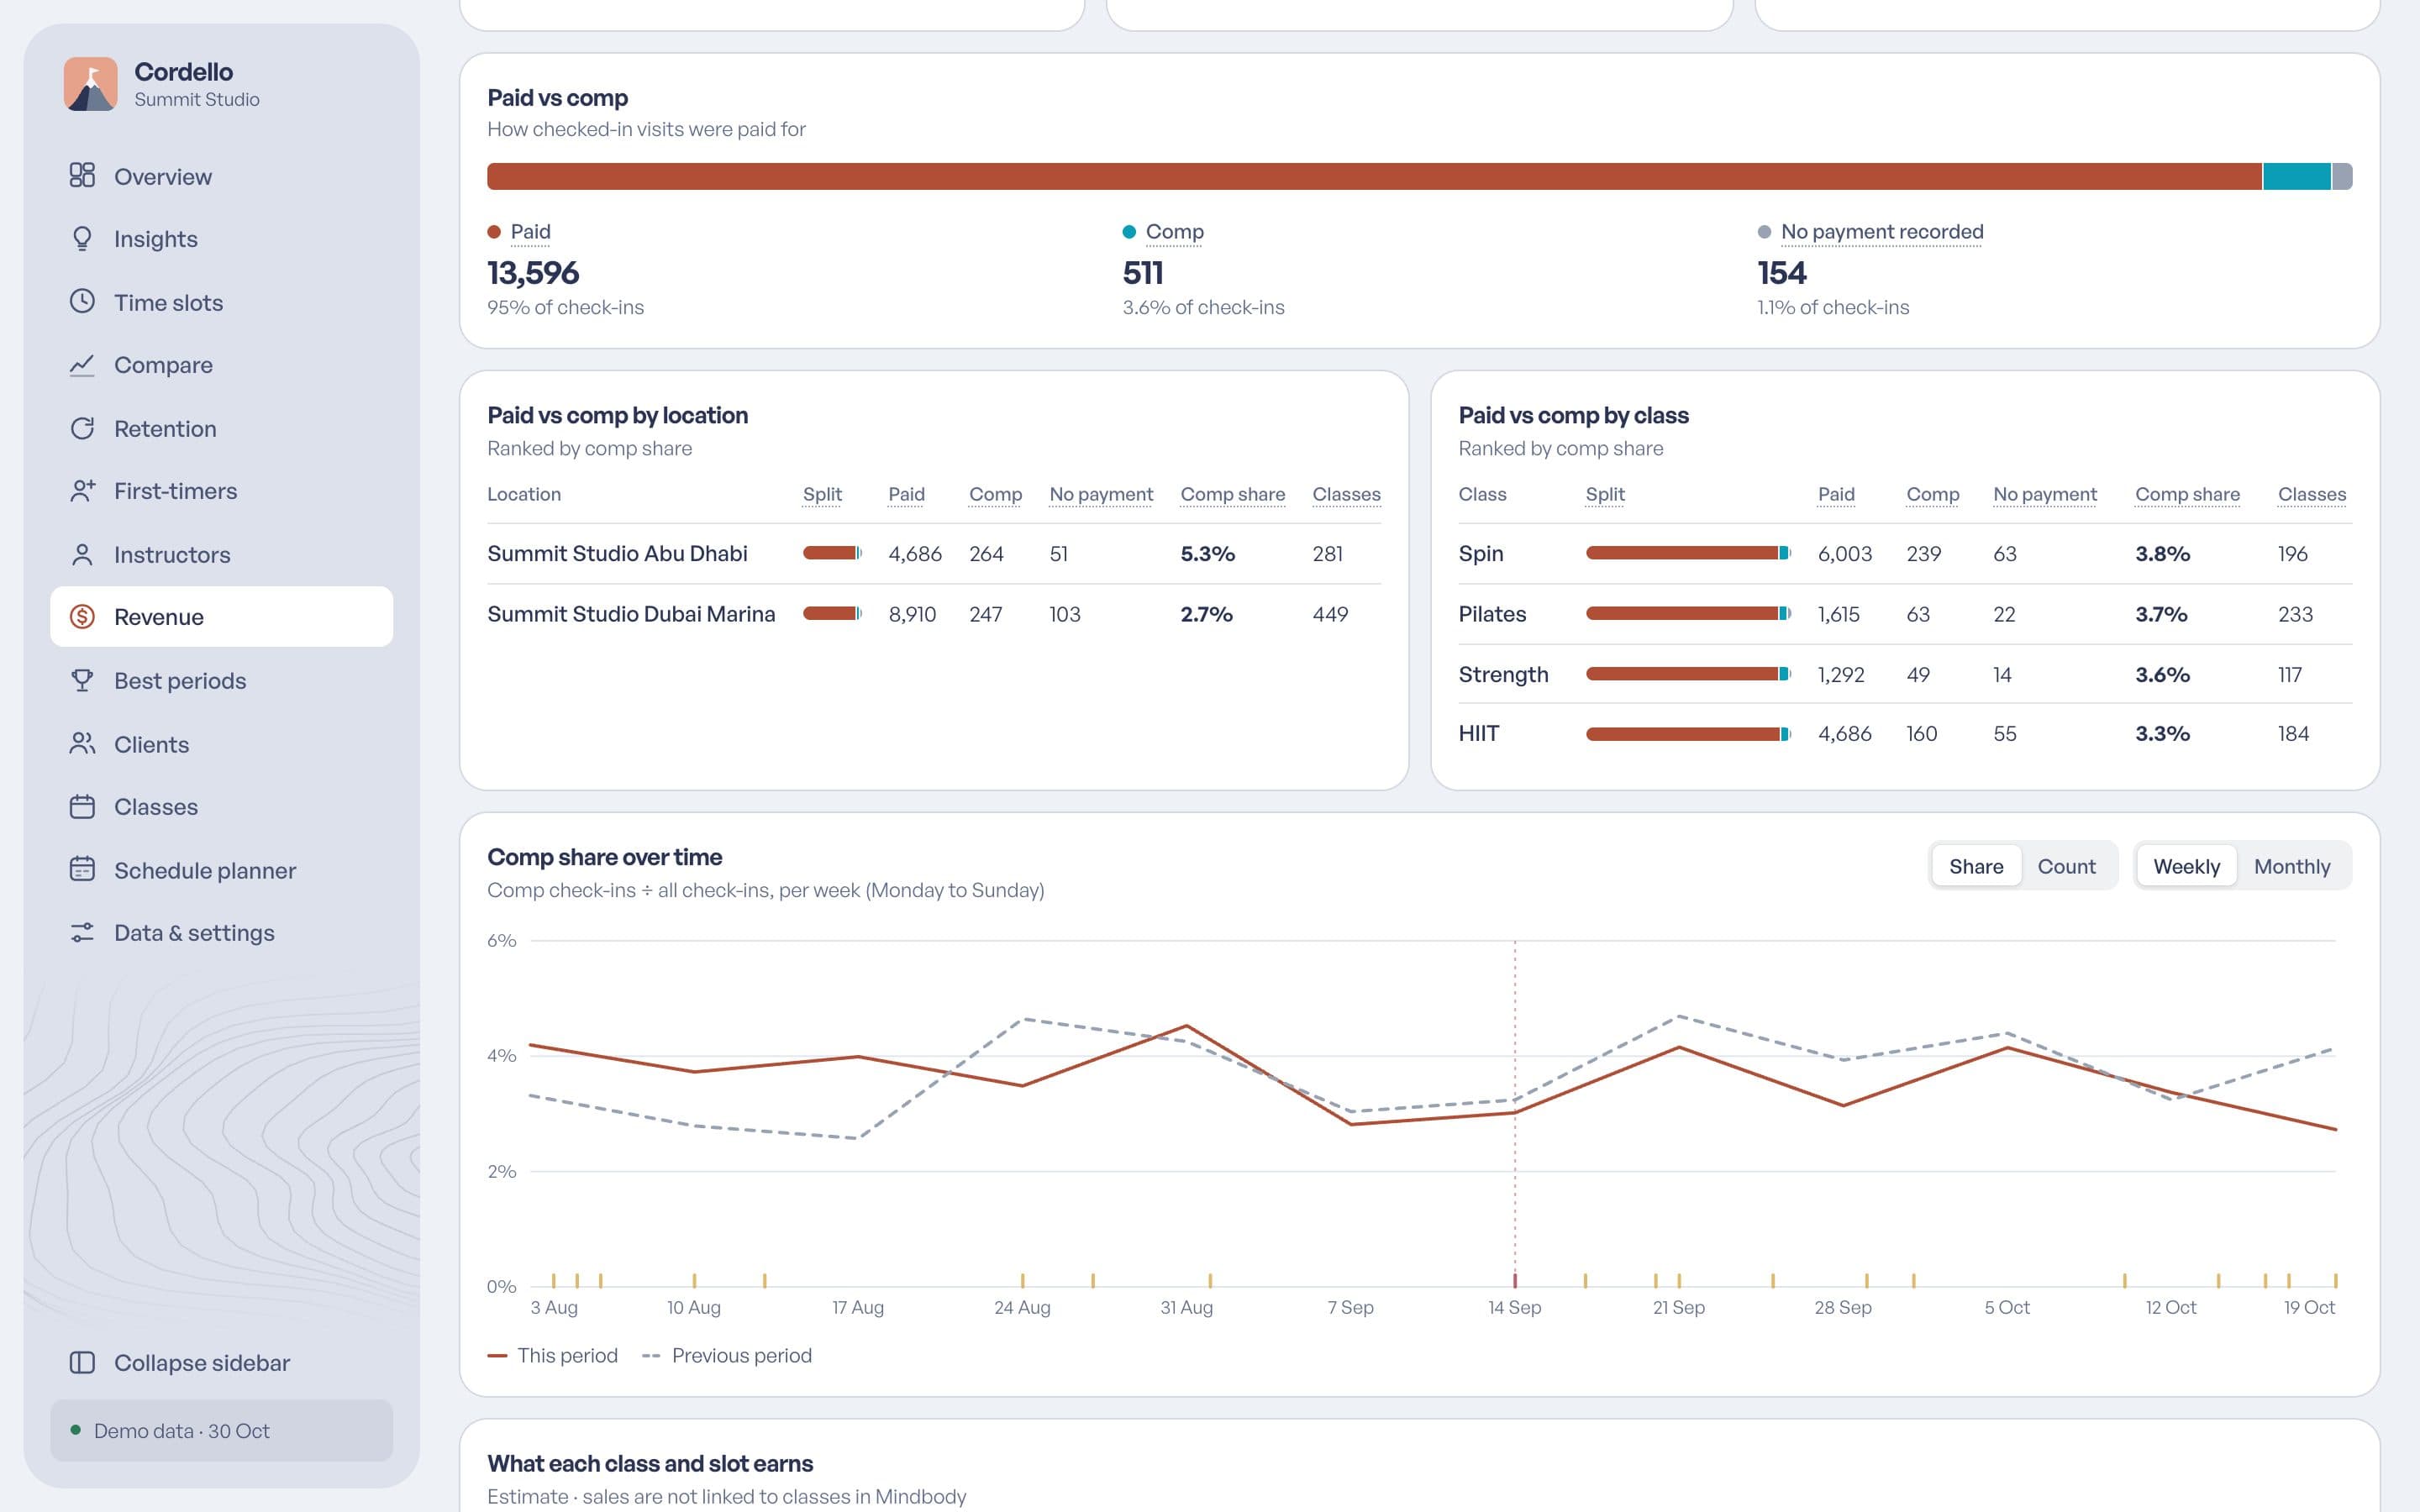Click the Comp share header in class table
Viewport: 2420px width, 1512px height.
[x=2187, y=494]
